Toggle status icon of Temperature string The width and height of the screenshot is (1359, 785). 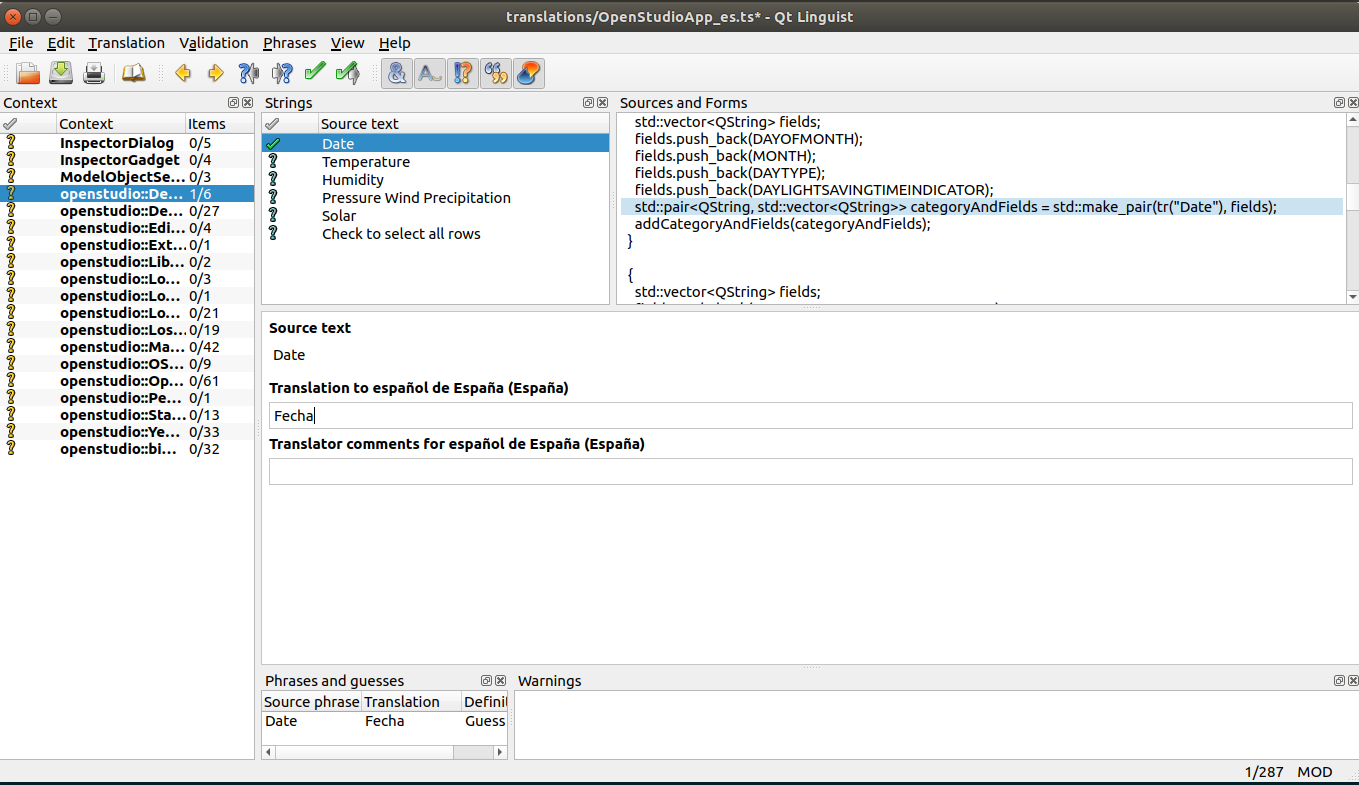273,162
